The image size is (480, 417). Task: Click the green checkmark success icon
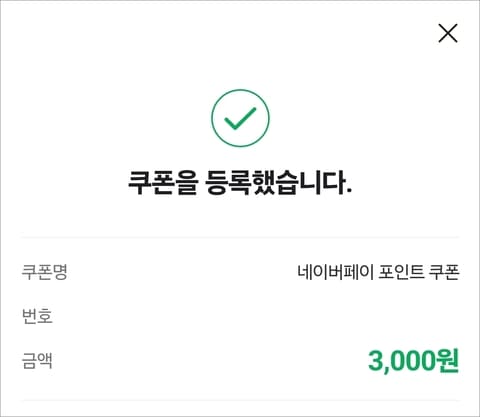[x=240, y=118]
